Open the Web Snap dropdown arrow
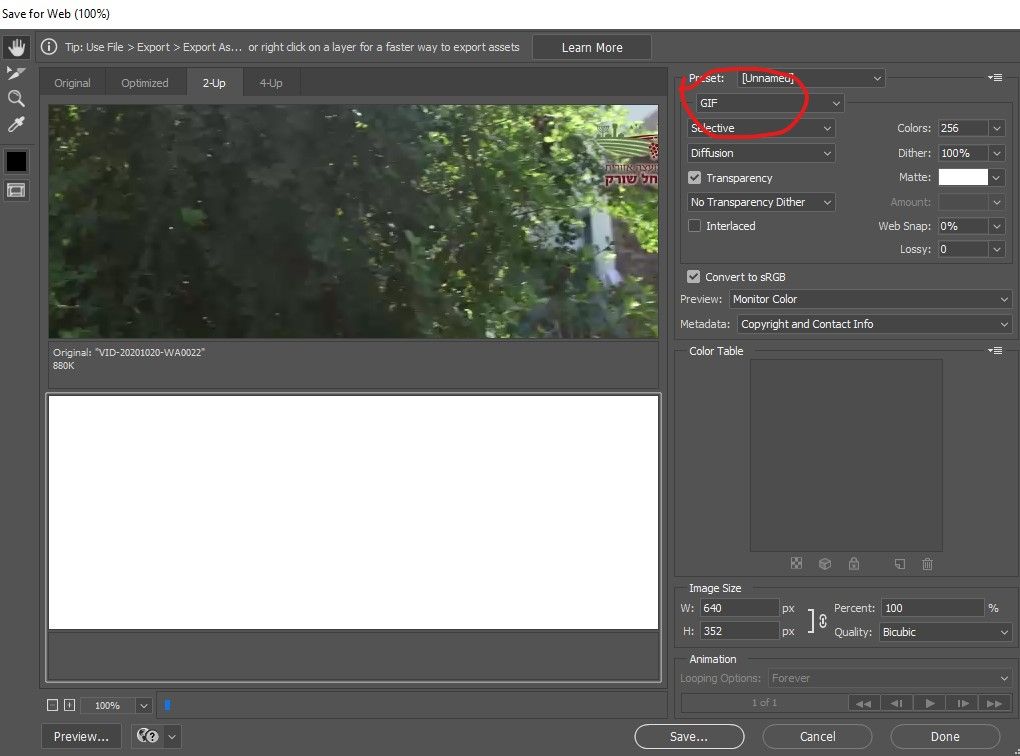This screenshot has width=1020, height=756. [x=997, y=226]
